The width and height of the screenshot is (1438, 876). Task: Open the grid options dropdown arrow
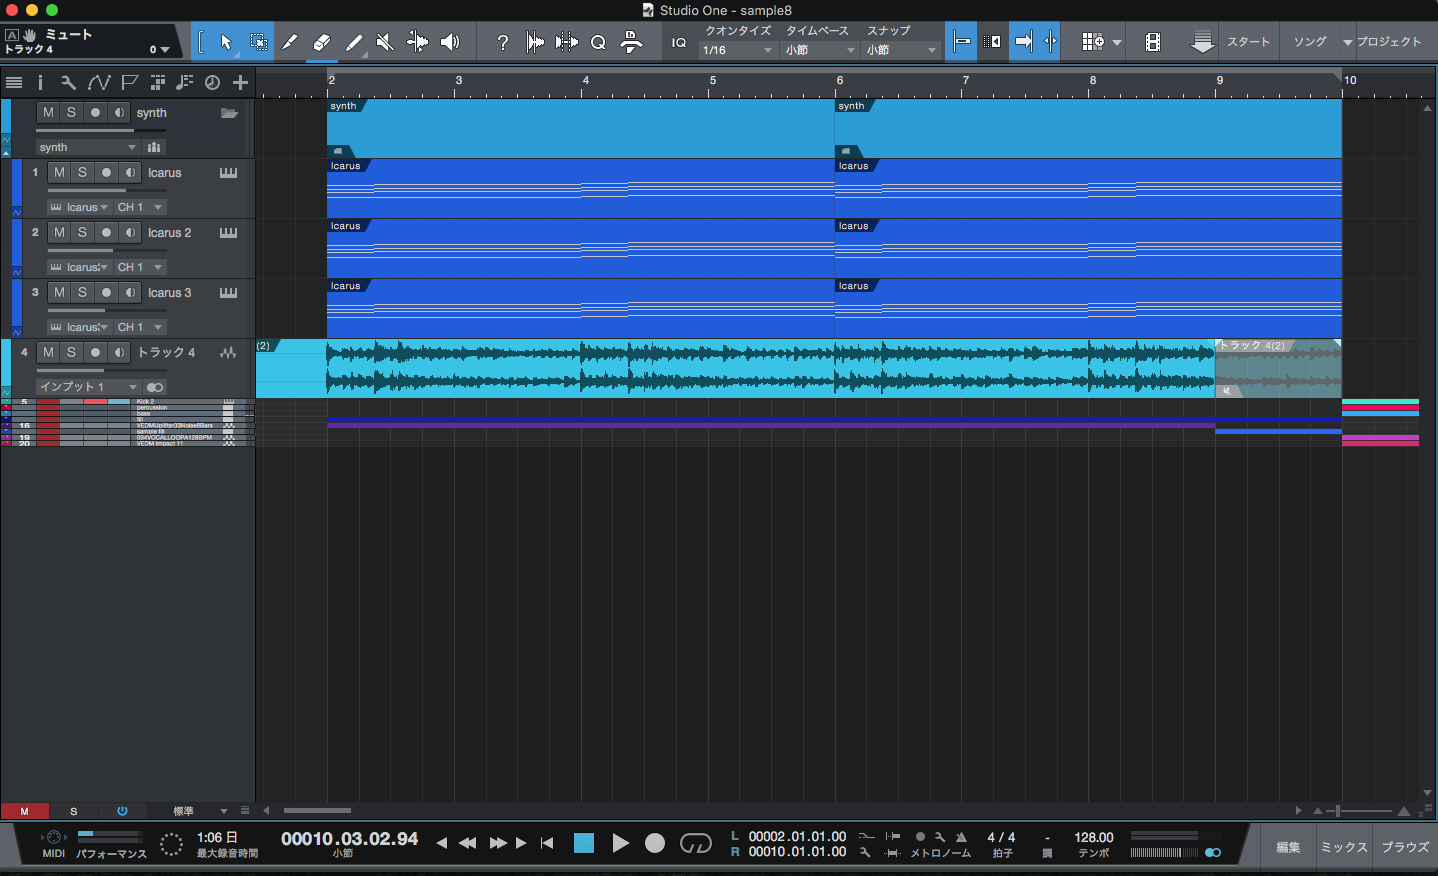click(1117, 43)
